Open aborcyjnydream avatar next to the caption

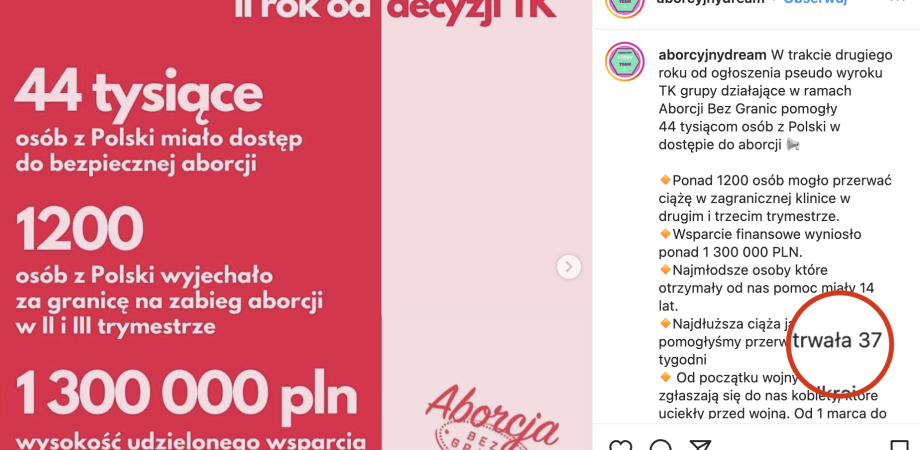(625, 62)
